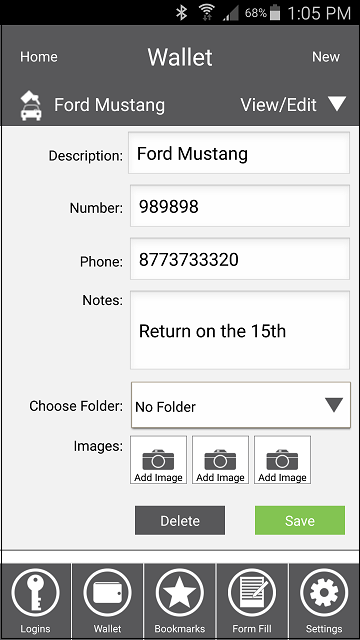Tap the car rental icon beside Ford Mustang
Image resolution: width=360 pixels, height=640 pixels.
click(x=31, y=106)
